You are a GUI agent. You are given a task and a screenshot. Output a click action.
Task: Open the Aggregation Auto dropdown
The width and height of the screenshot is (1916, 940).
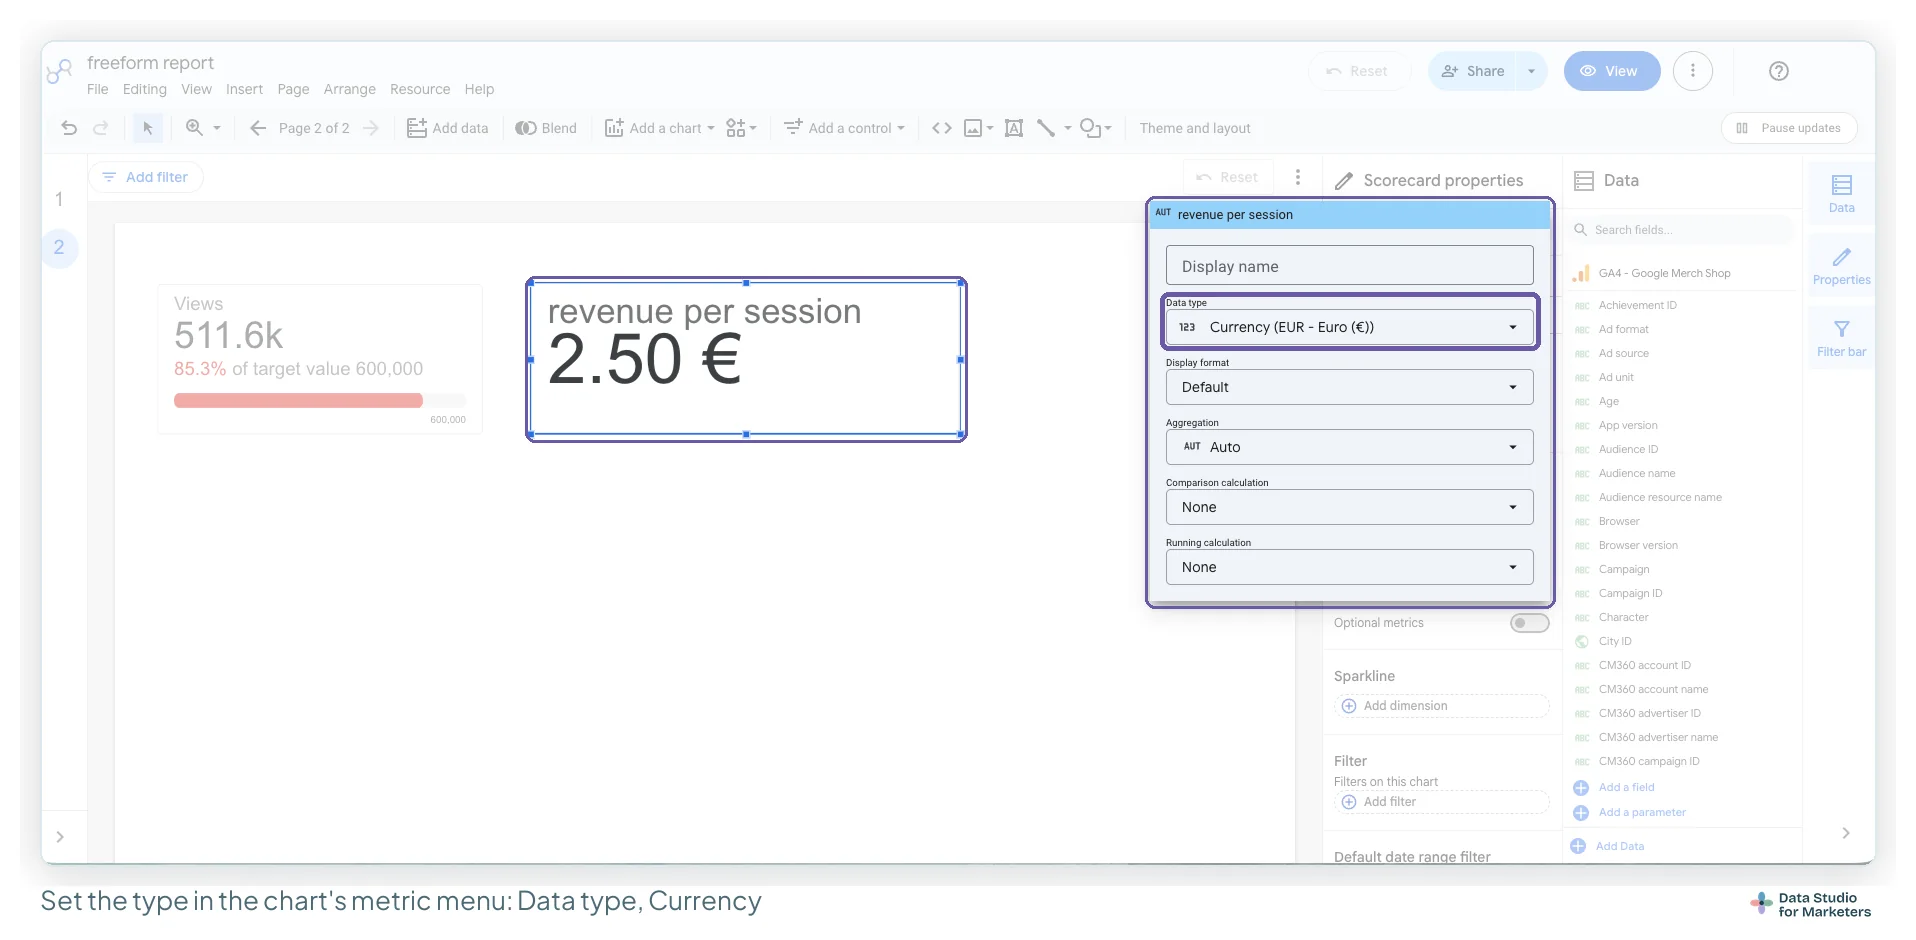pyautogui.click(x=1349, y=447)
